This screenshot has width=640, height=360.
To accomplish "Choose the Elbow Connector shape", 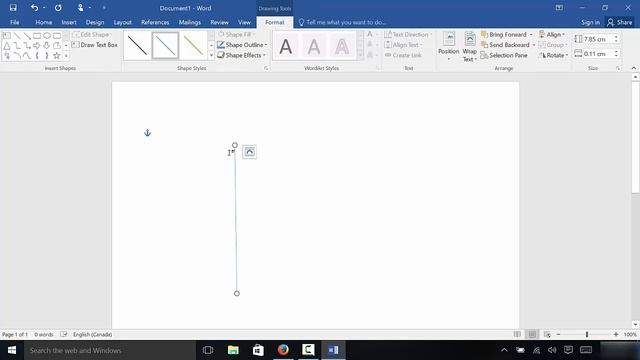I will 17,46.
